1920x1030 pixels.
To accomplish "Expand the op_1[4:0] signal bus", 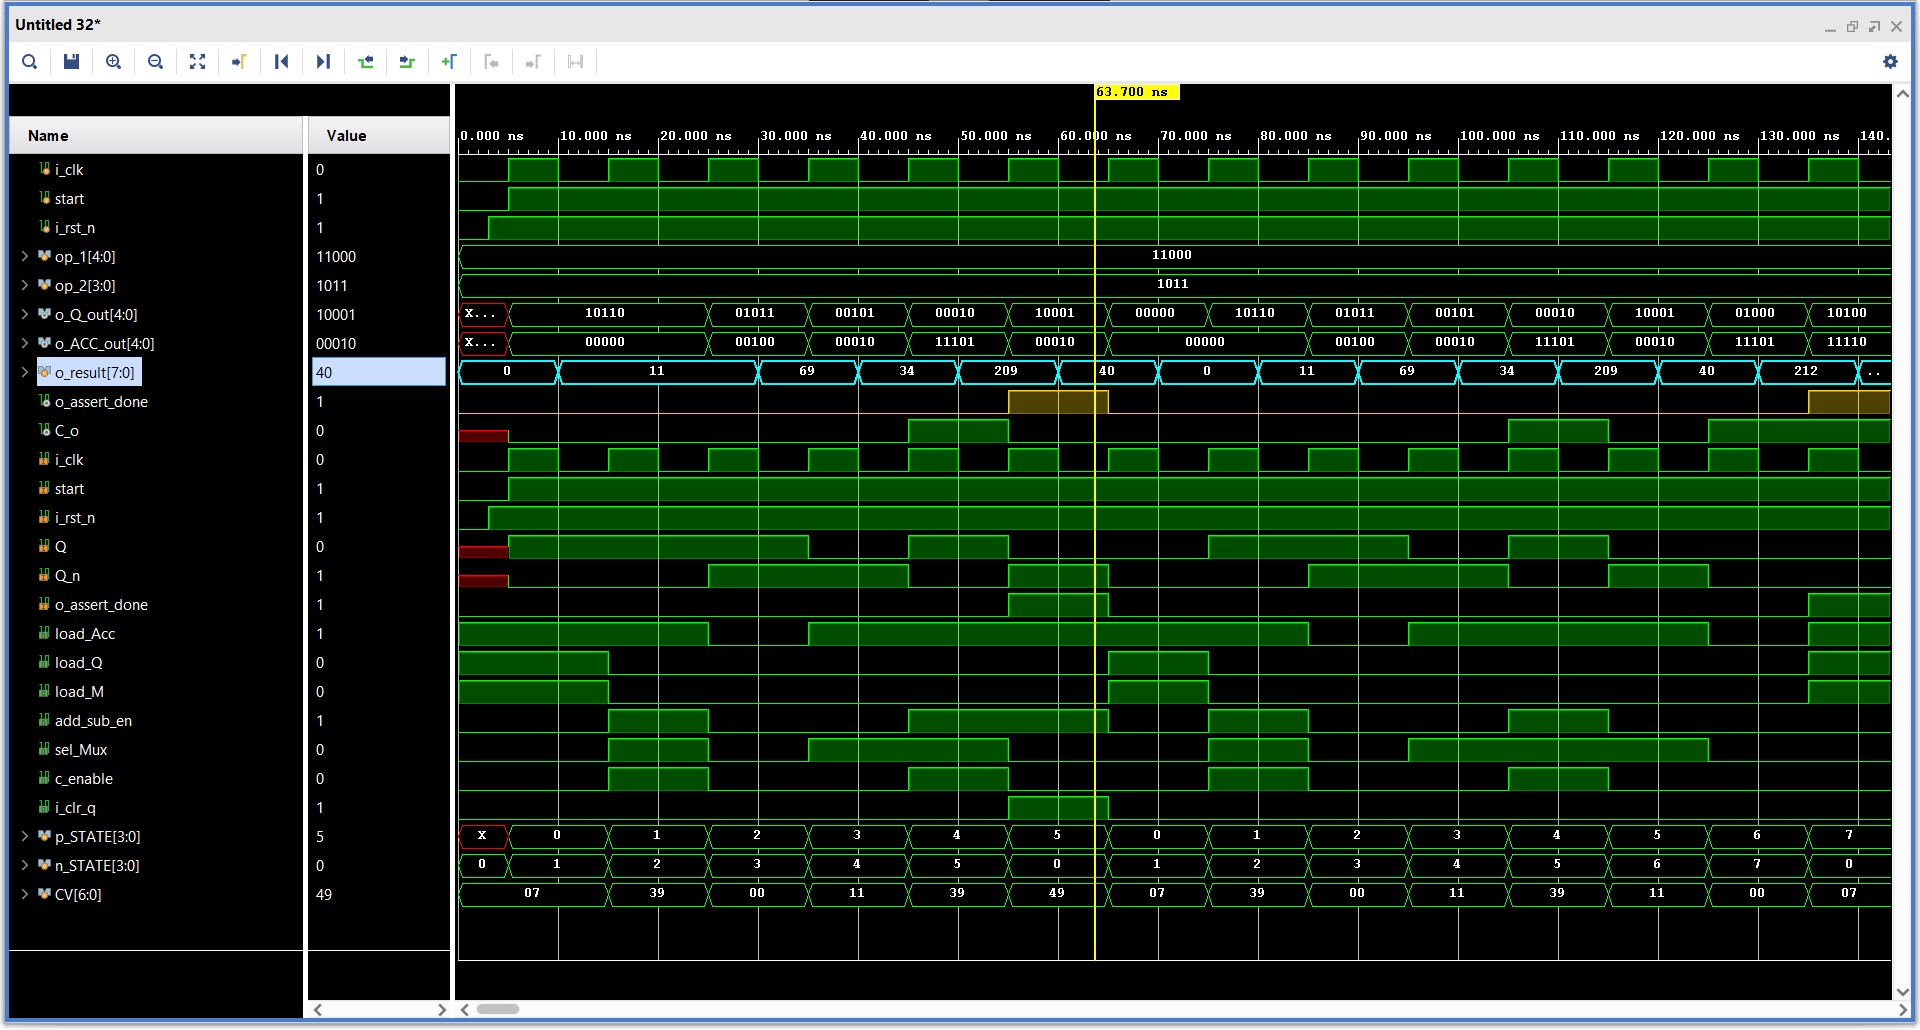I will [x=24, y=256].
